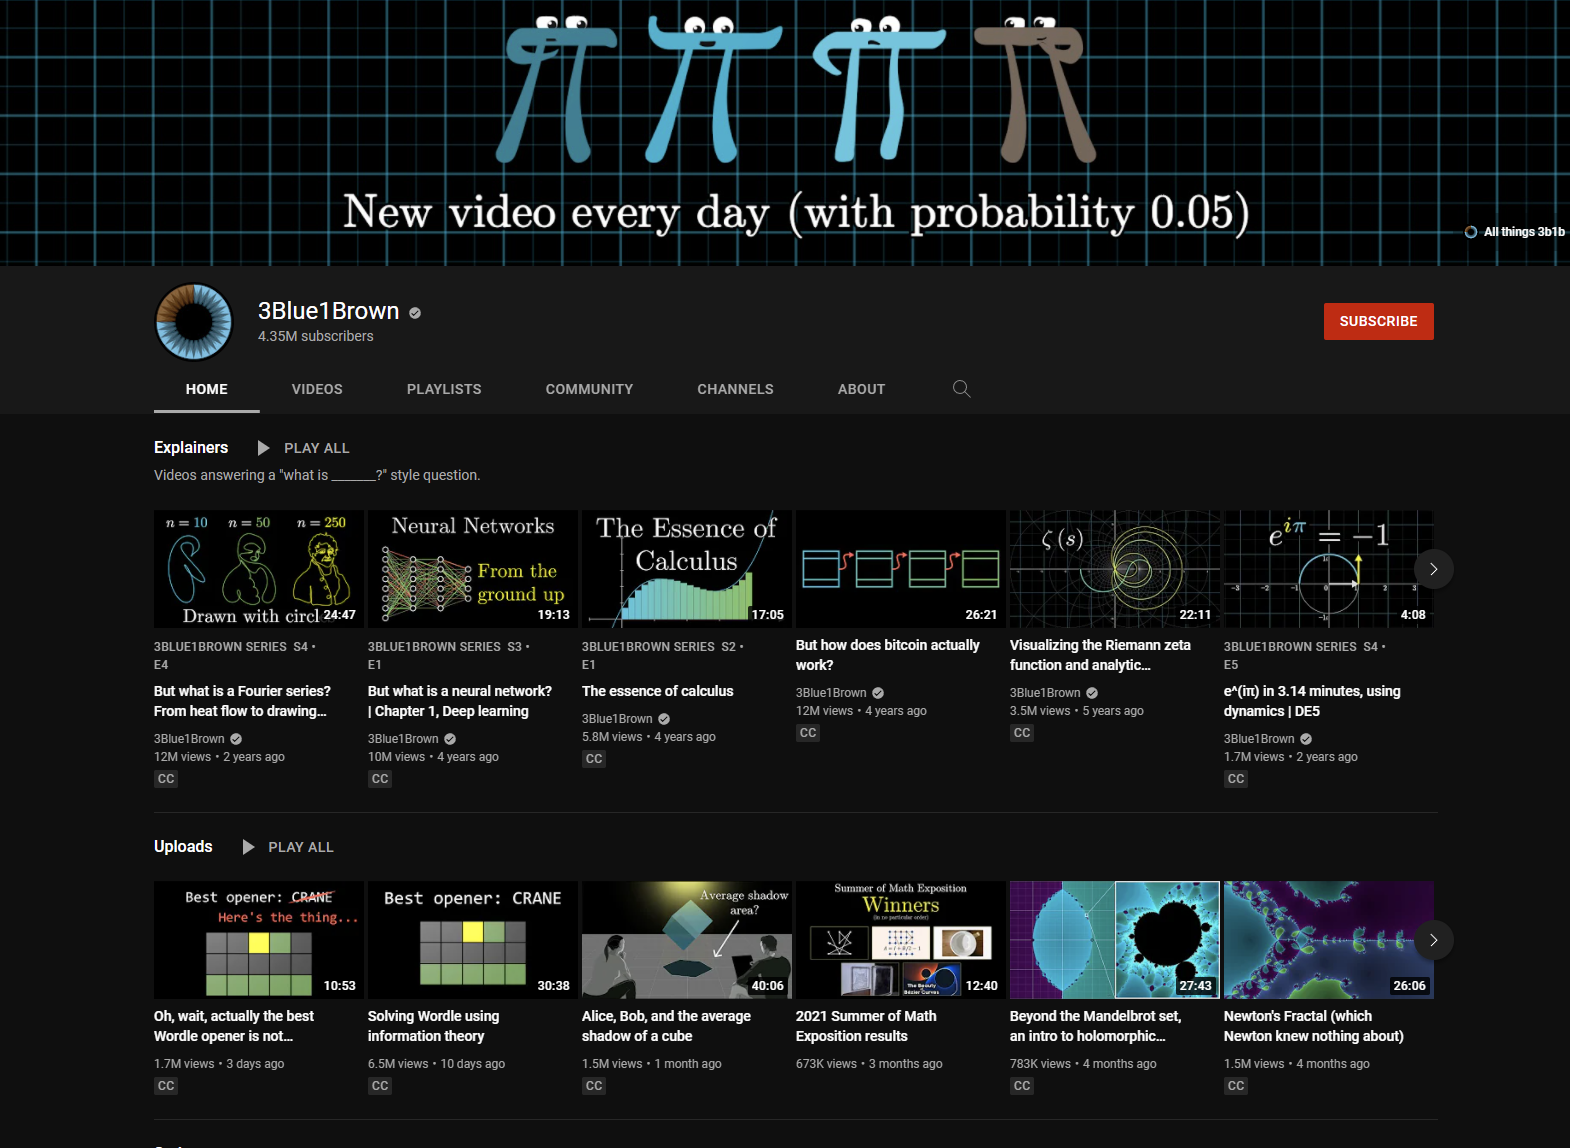This screenshot has height=1148, width=1570.
Task: Click title 'But what is a neural network?'
Action: [x=460, y=701]
